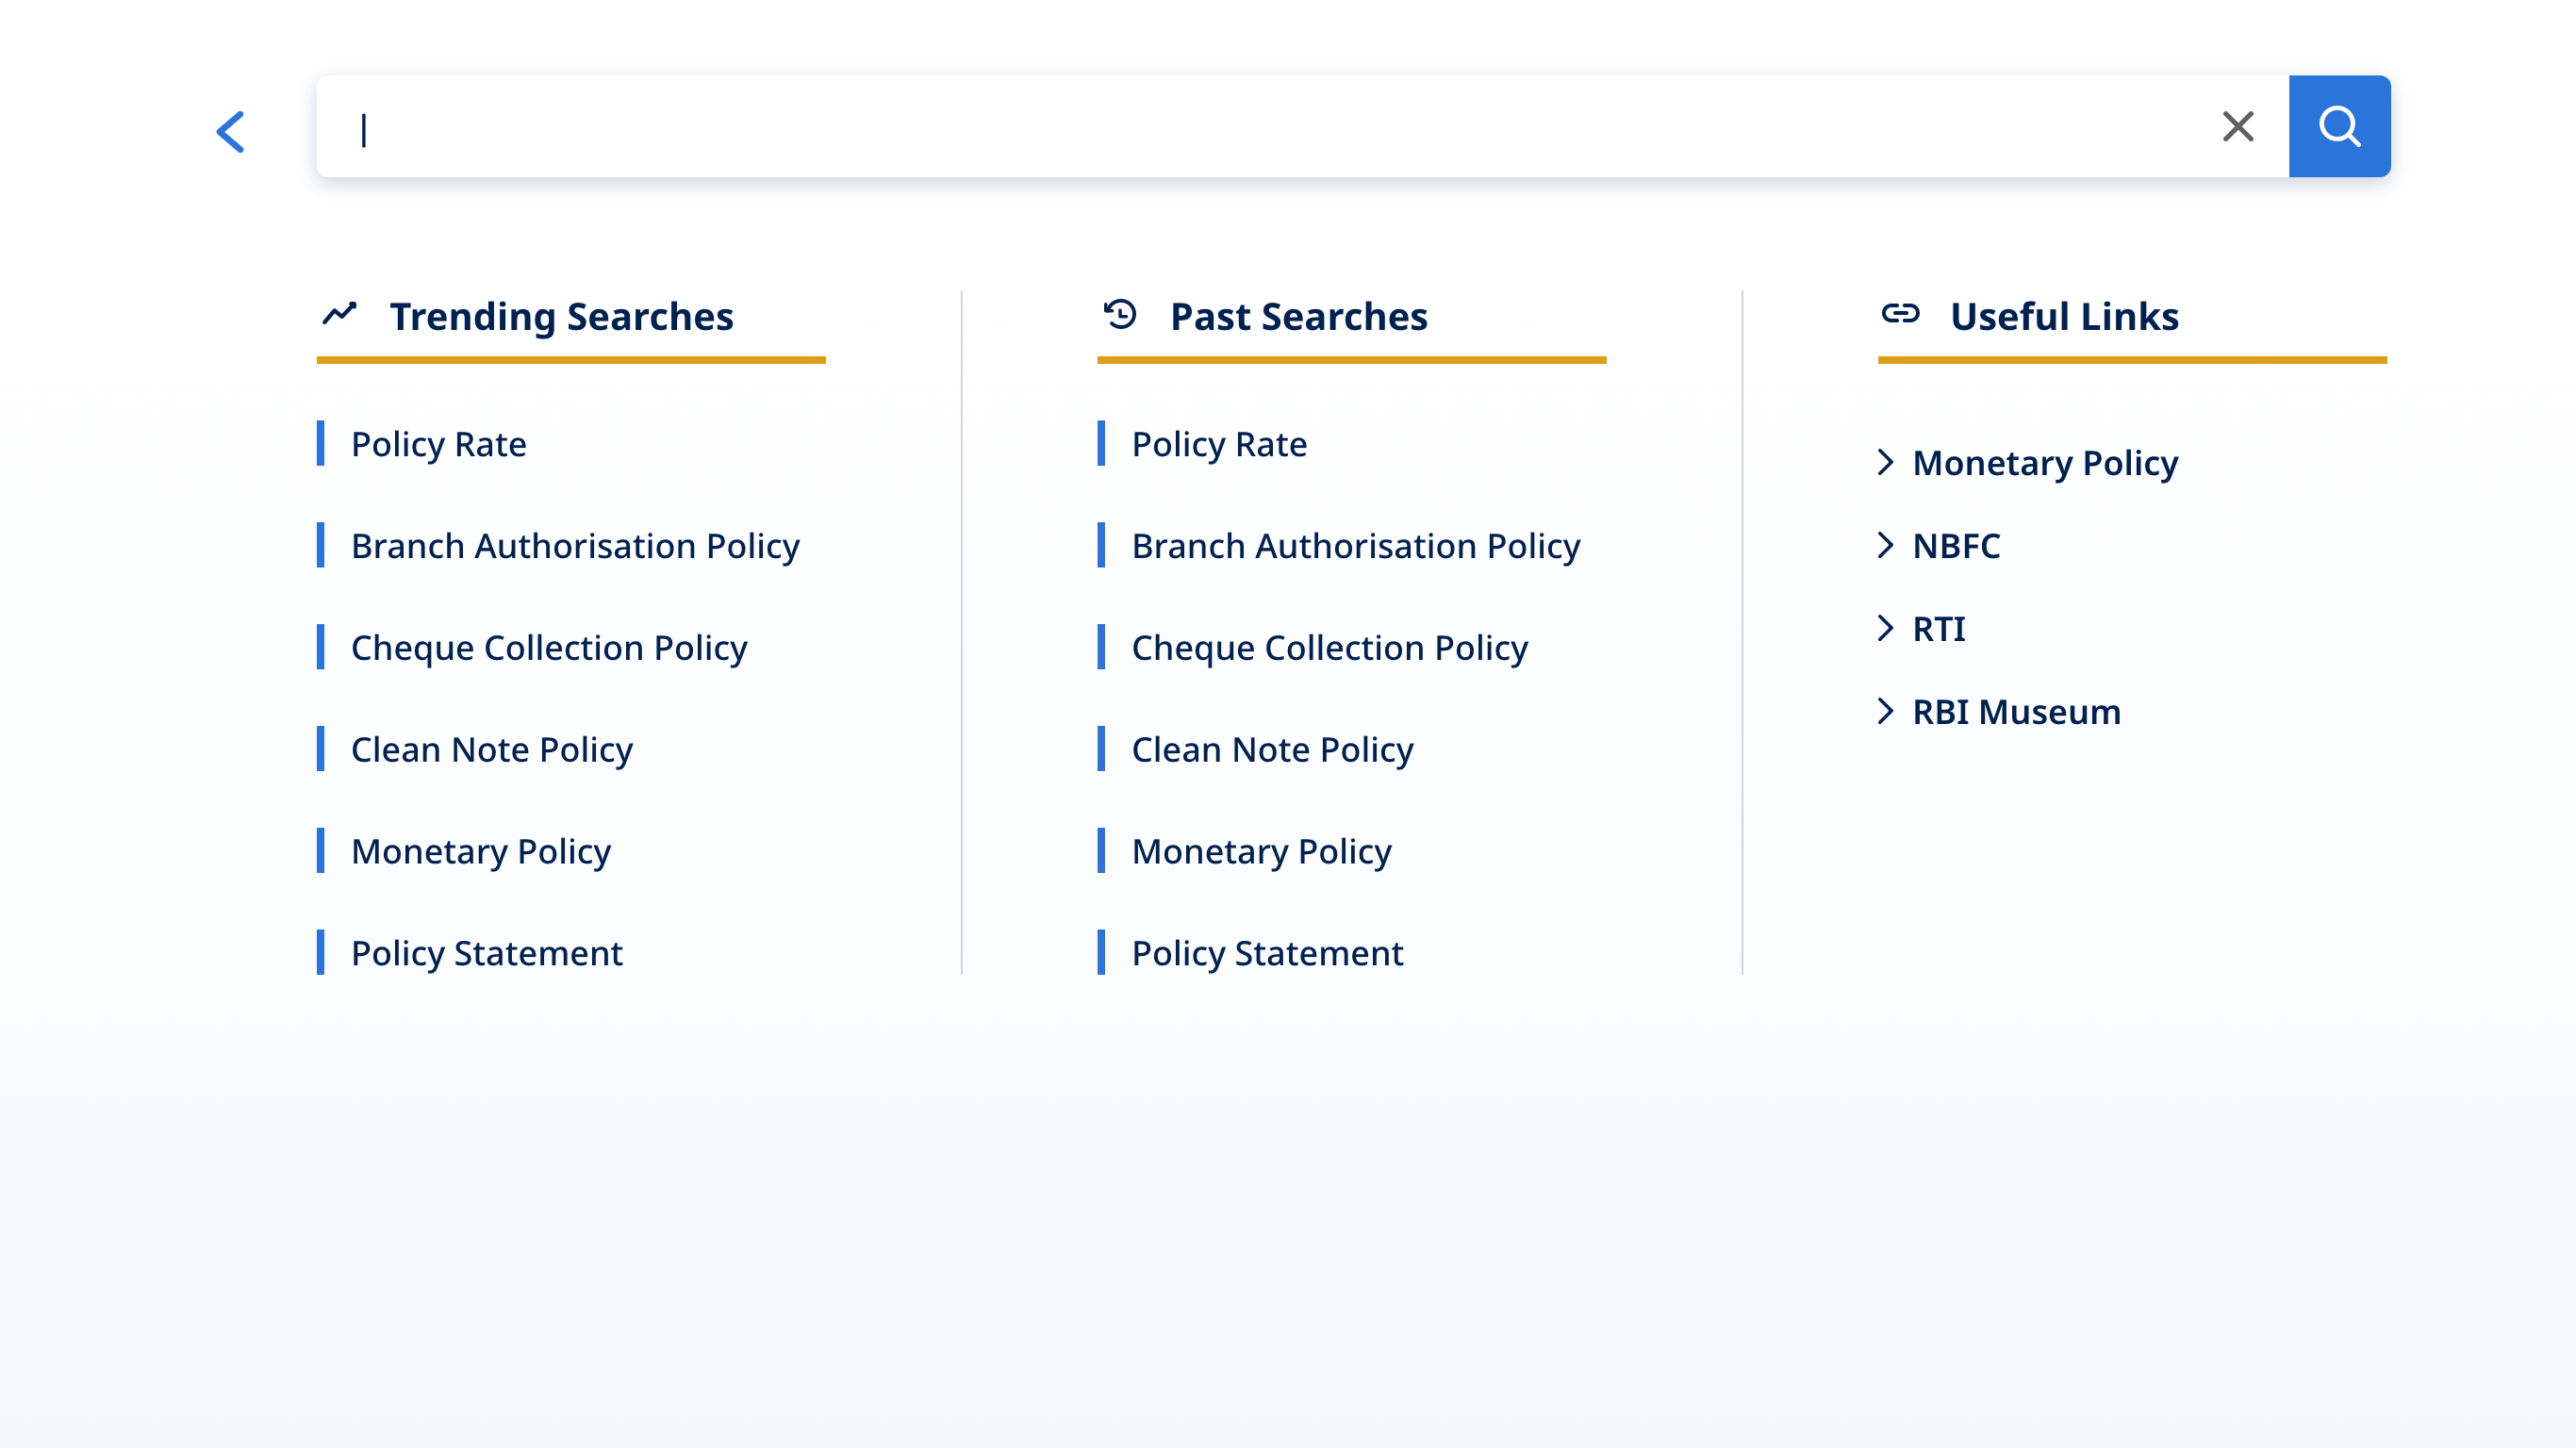Screen dimensions: 2576x1448
Task: Click the blue search magnifier button
Action: pyautogui.click(x=2338, y=127)
